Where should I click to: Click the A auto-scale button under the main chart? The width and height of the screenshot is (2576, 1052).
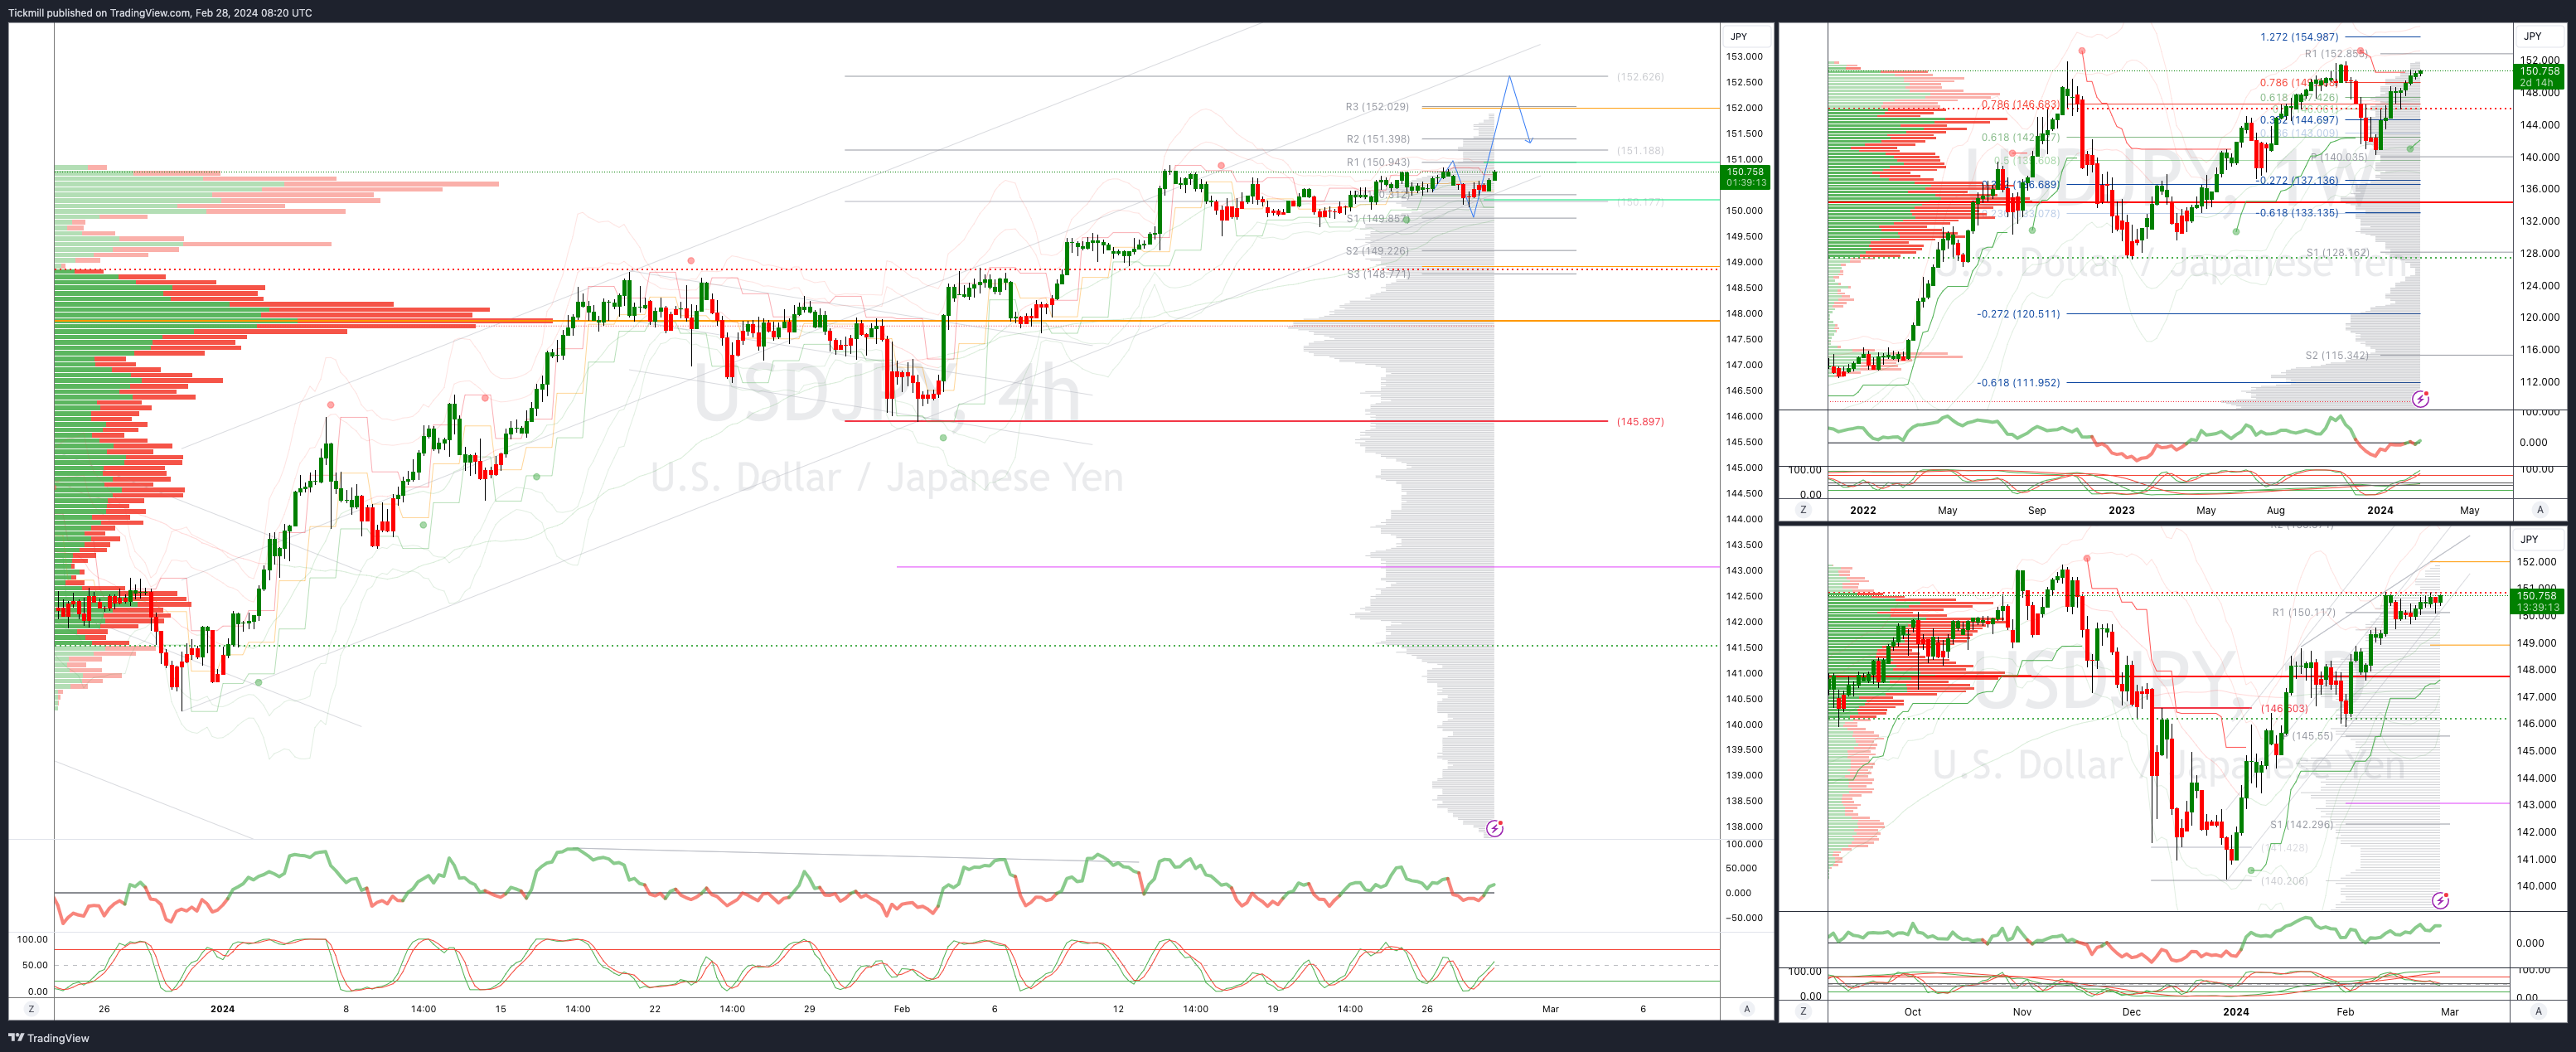[x=1747, y=1009]
